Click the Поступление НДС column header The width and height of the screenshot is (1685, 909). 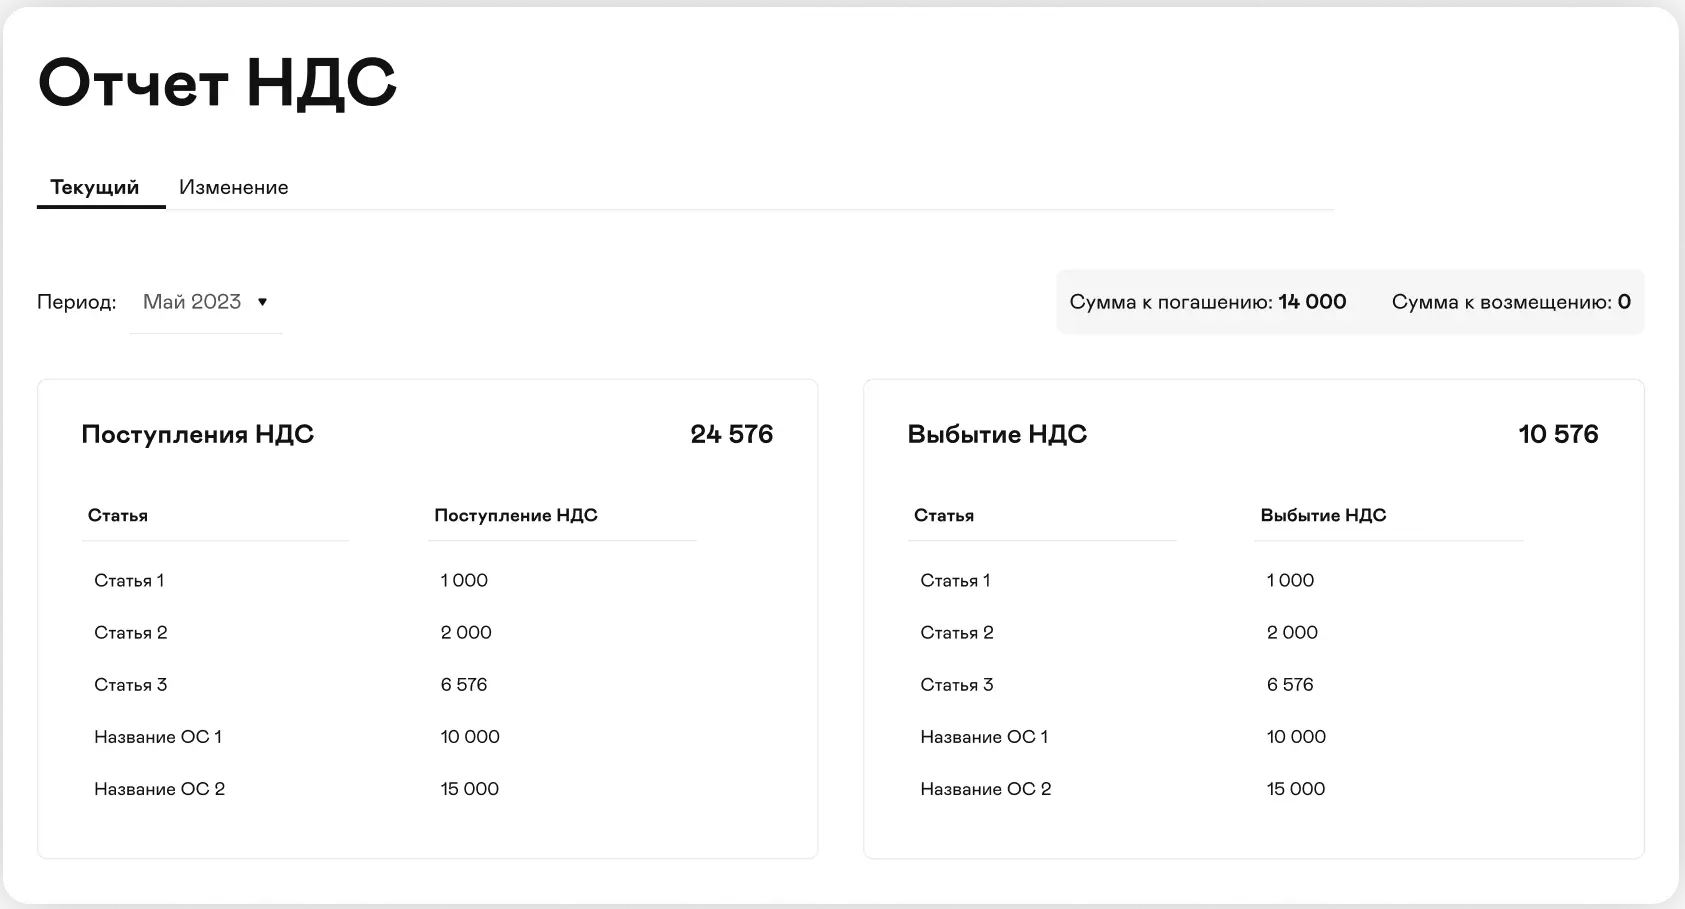[516, 516]
